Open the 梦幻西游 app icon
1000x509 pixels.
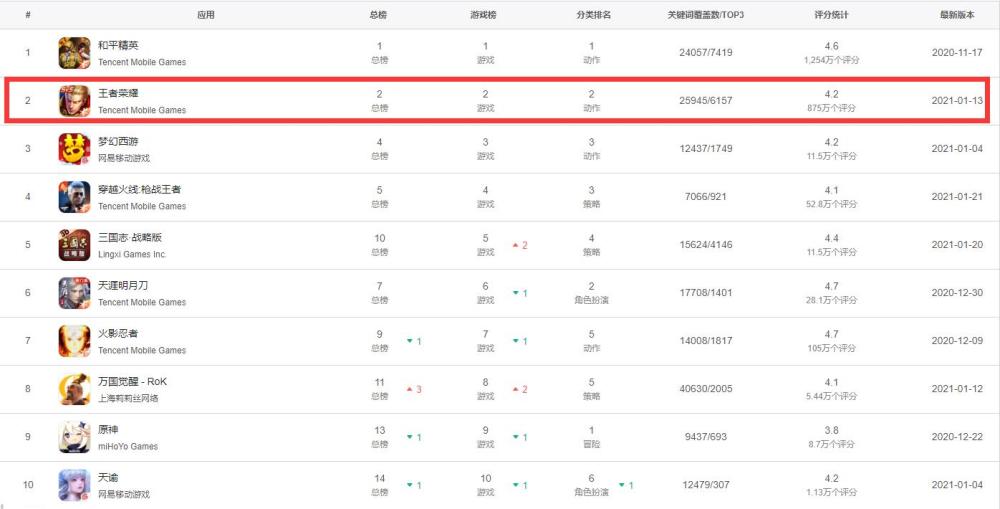pyautogui.click(x=75, y=149)
